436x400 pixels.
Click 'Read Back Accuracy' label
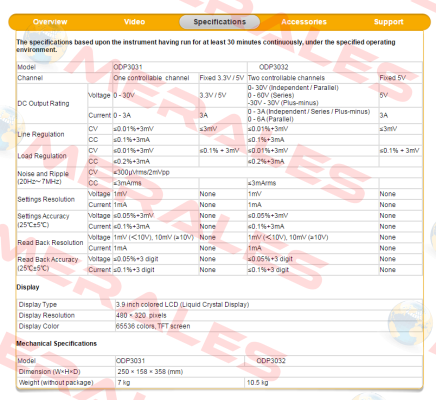(48, 259)
